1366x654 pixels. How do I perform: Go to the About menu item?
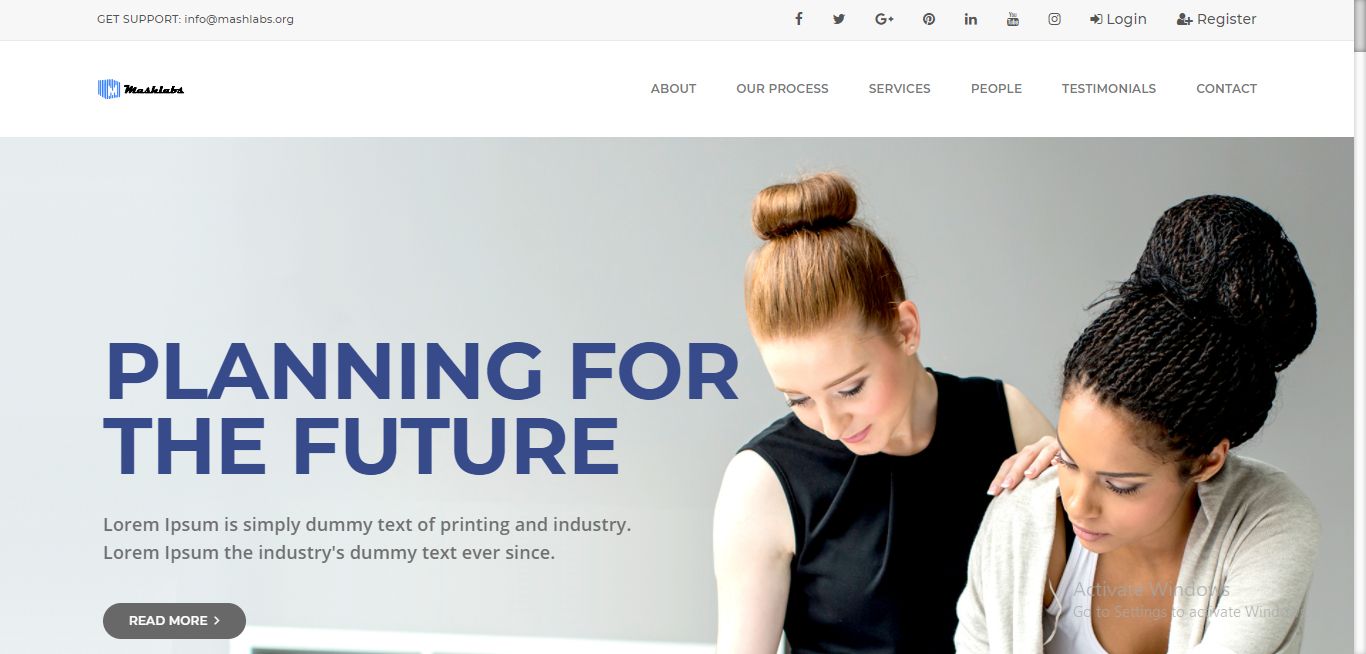[x=673, y=89]
